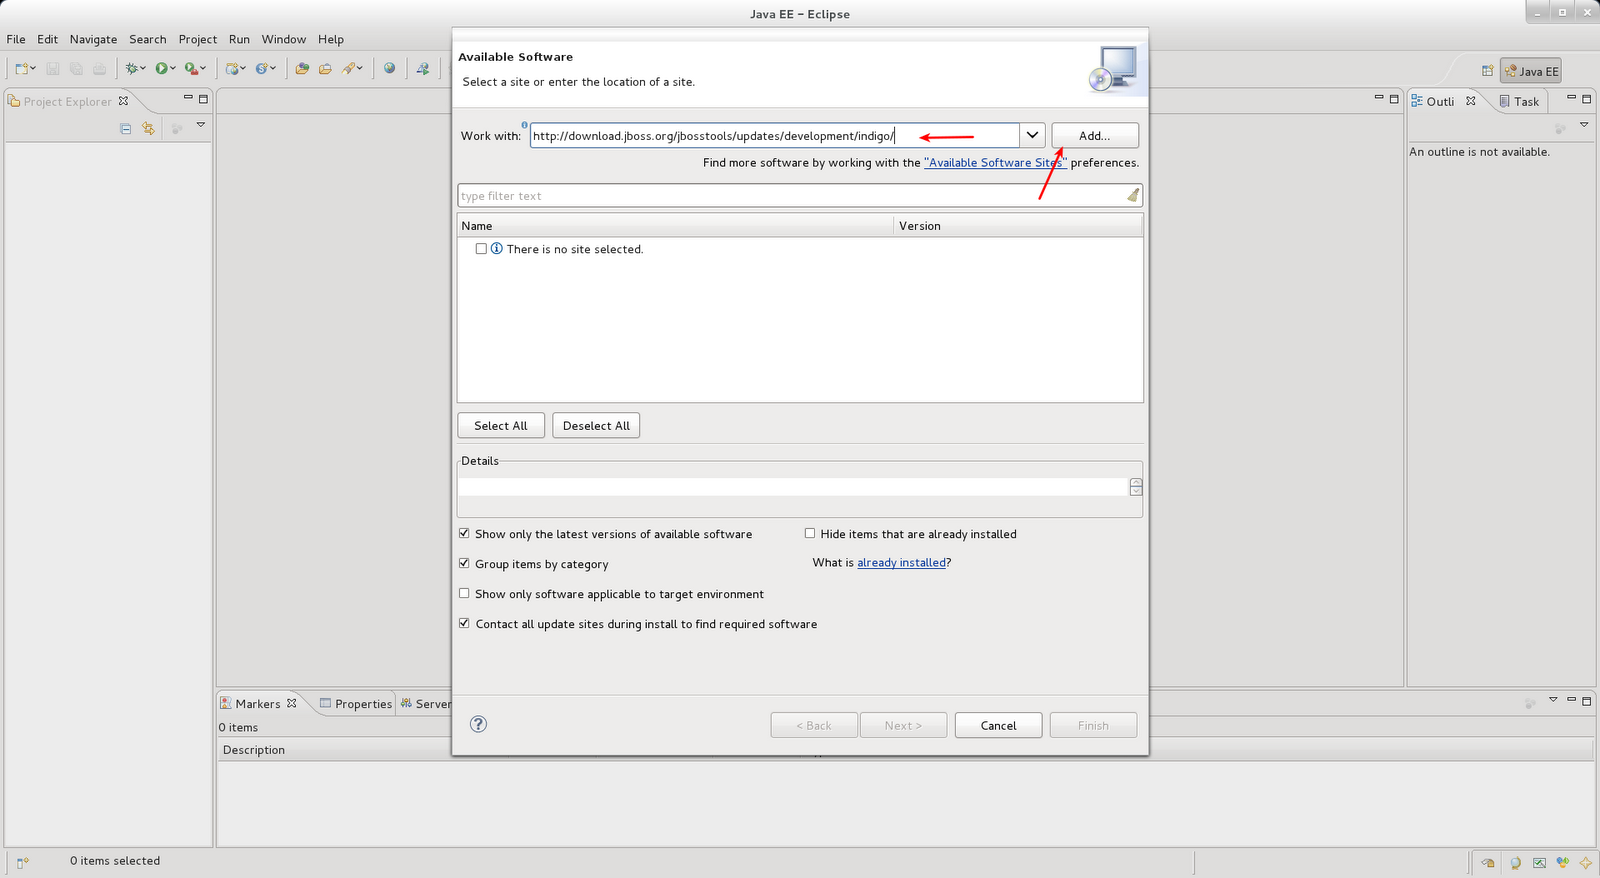Open the Markers view menu triangle

(1553, 700)
